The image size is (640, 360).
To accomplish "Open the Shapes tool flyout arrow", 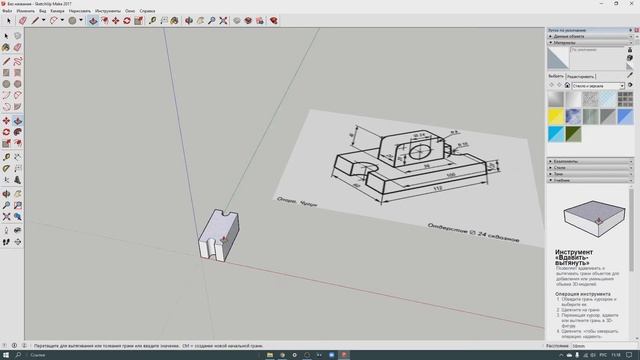I will coord(81,20).
